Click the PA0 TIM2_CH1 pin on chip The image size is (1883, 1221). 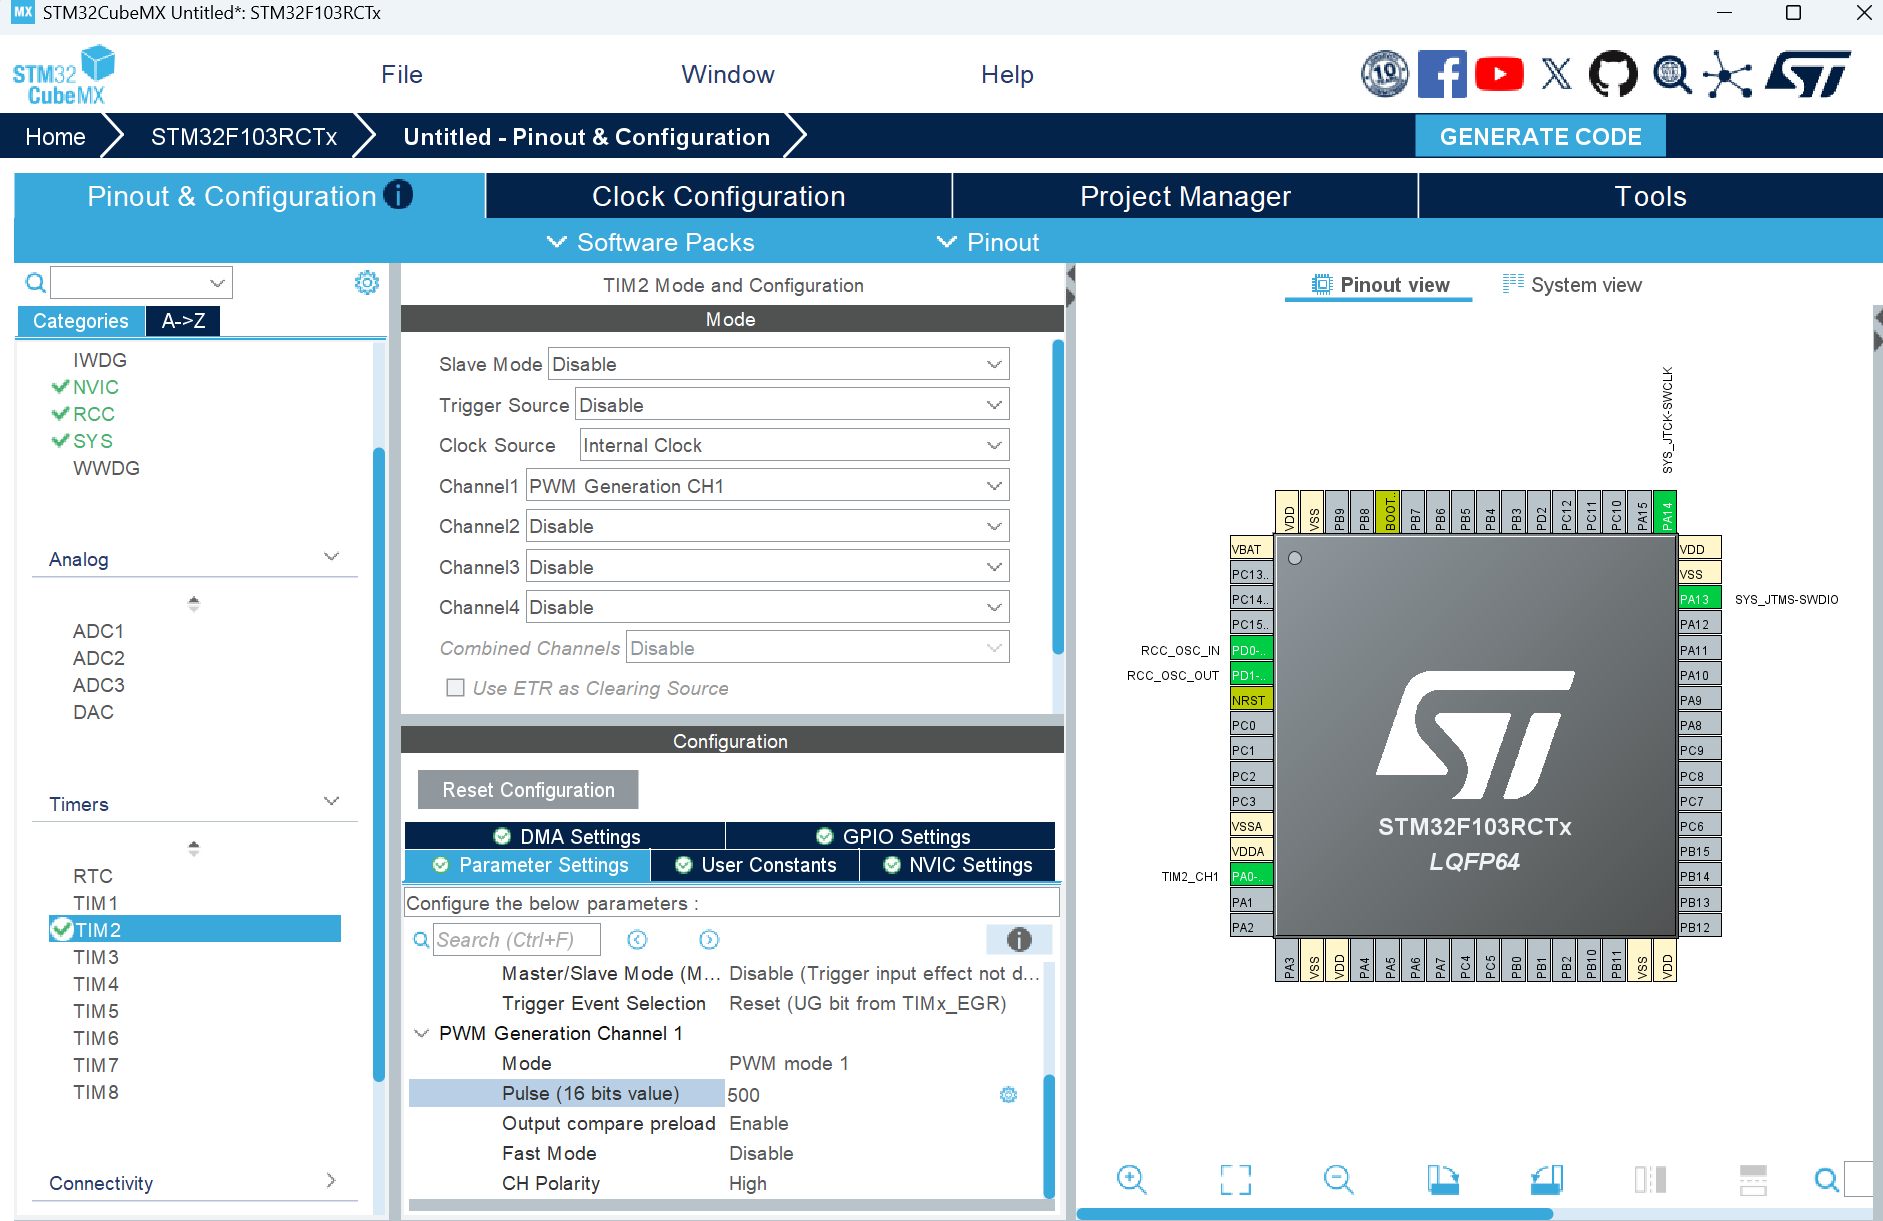tap(1251, 876)
